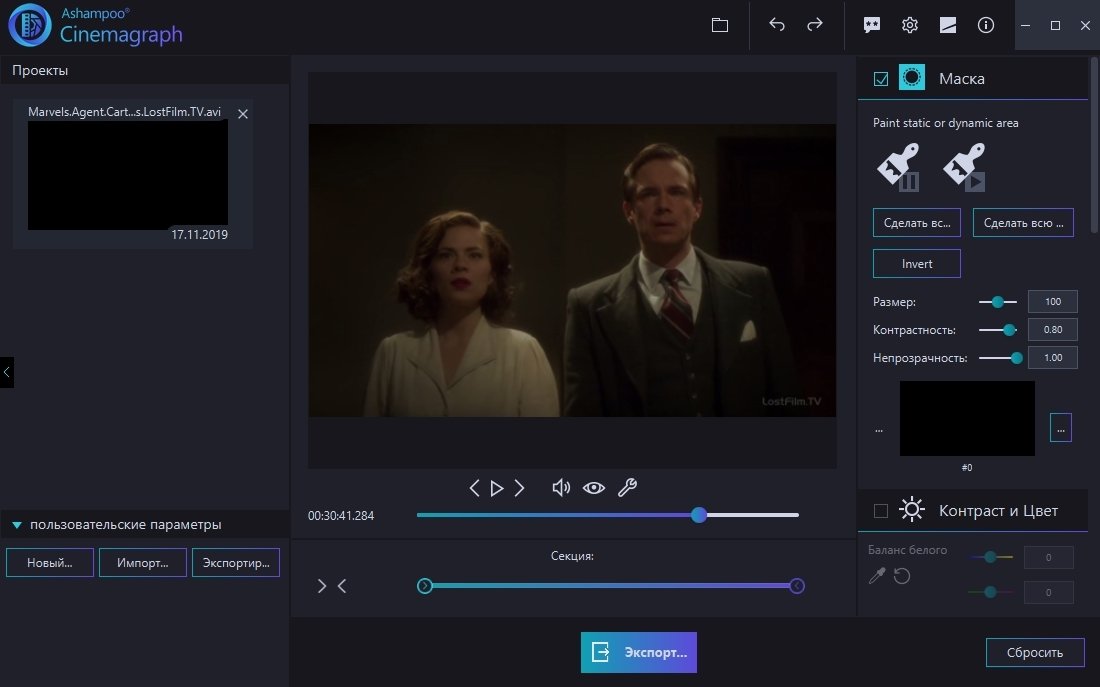This screenshot has height=687, width=1100.
Task: Step to the previous frame
Action: point(474,488)
